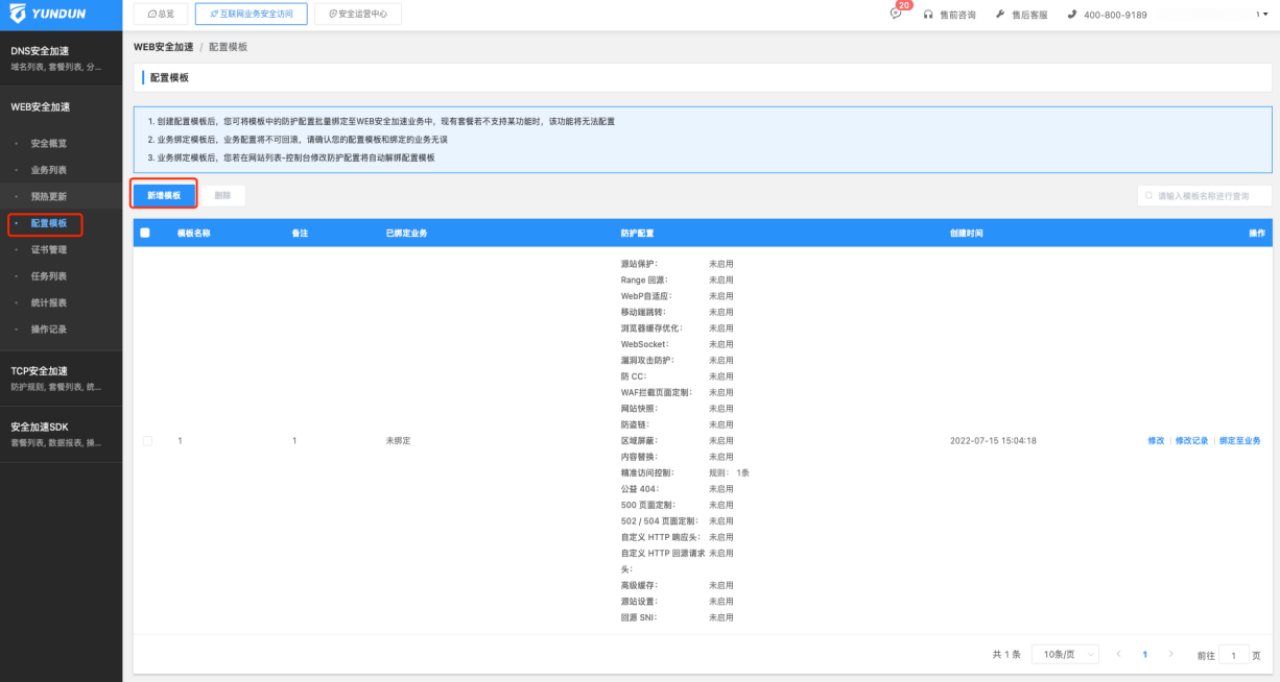Click the 回源 SNI config label
Image resolution: width=1280 pixels, height=682 pixels.
click(x=640, y=617)
